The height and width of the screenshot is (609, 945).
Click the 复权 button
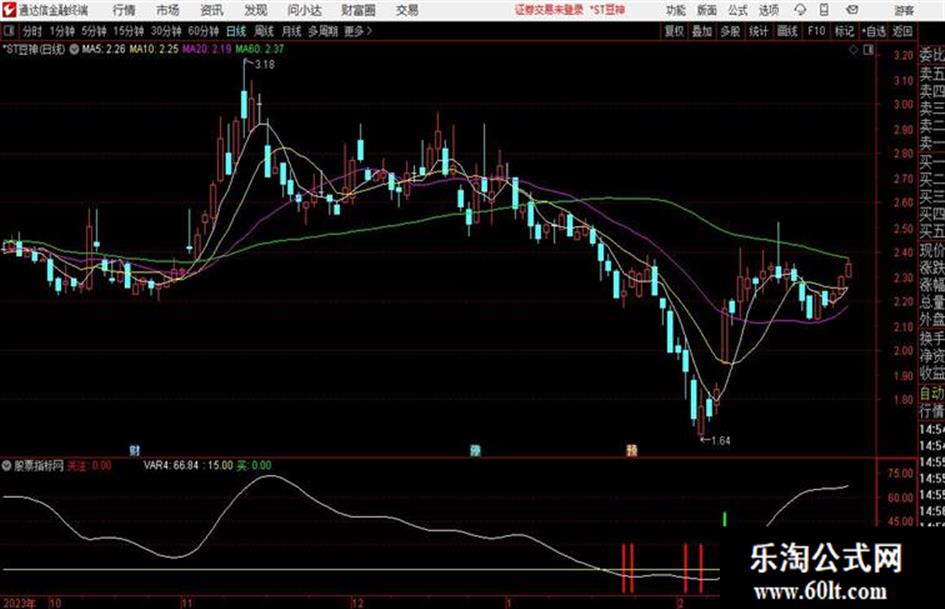(674, 31)
